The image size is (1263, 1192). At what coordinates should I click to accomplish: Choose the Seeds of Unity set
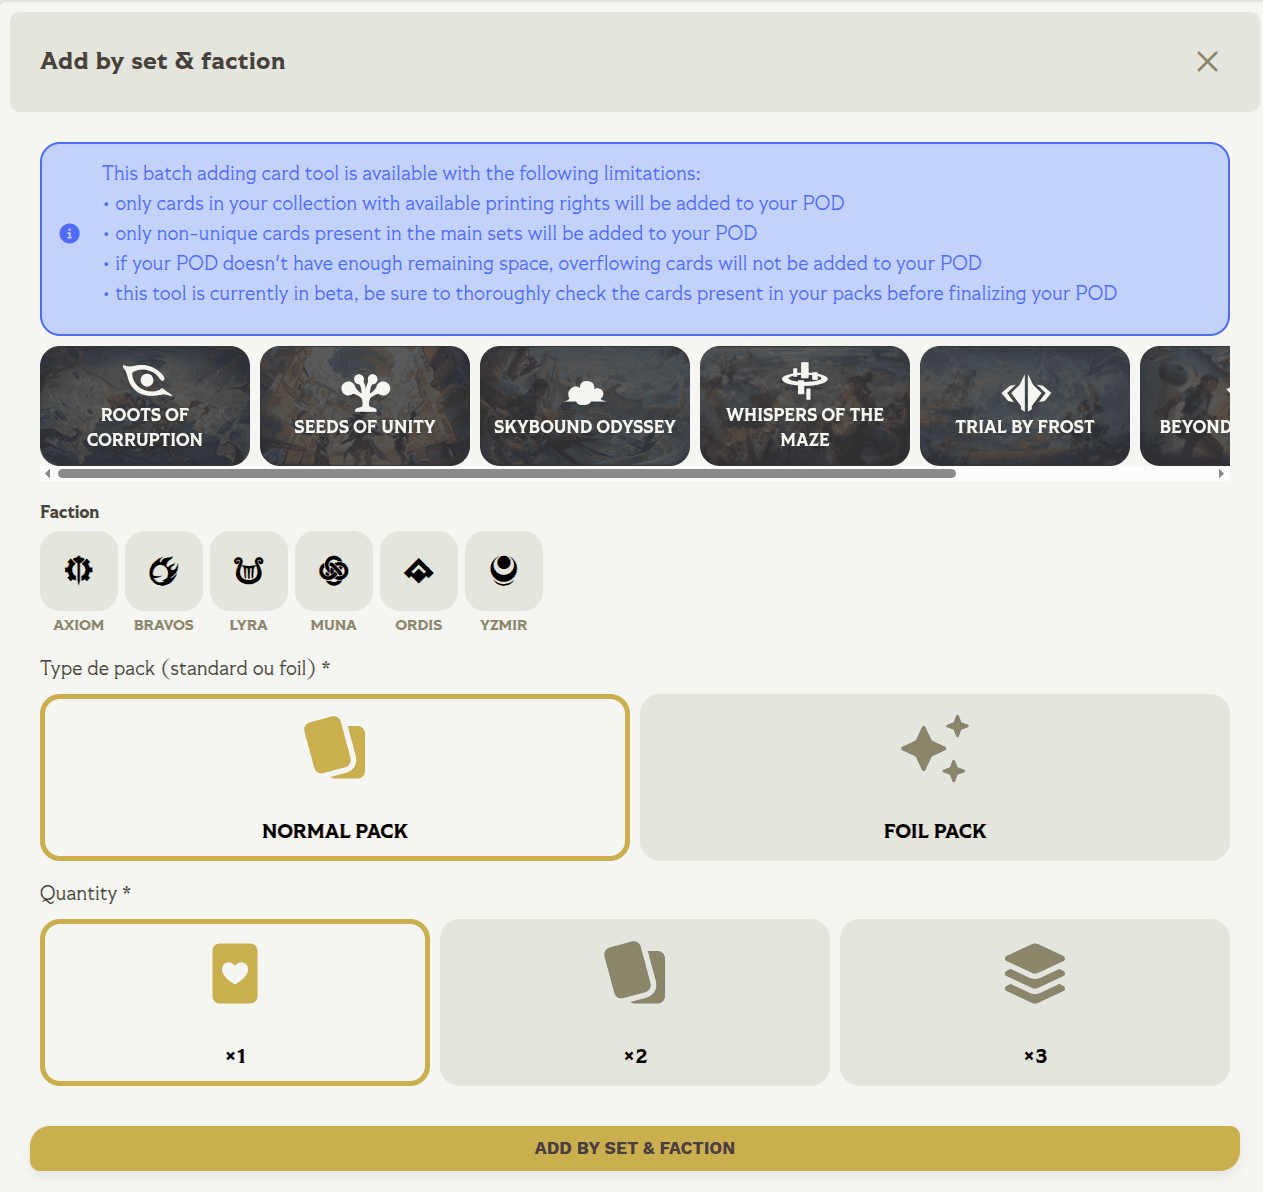[x=365, y=406]
